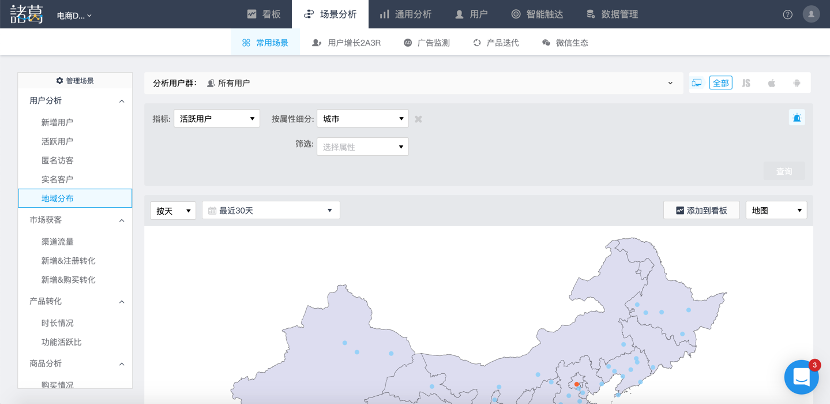830x404 pixels.
Task: Select the 产品迭代 sub-tab
Action: tap(496, 43)
